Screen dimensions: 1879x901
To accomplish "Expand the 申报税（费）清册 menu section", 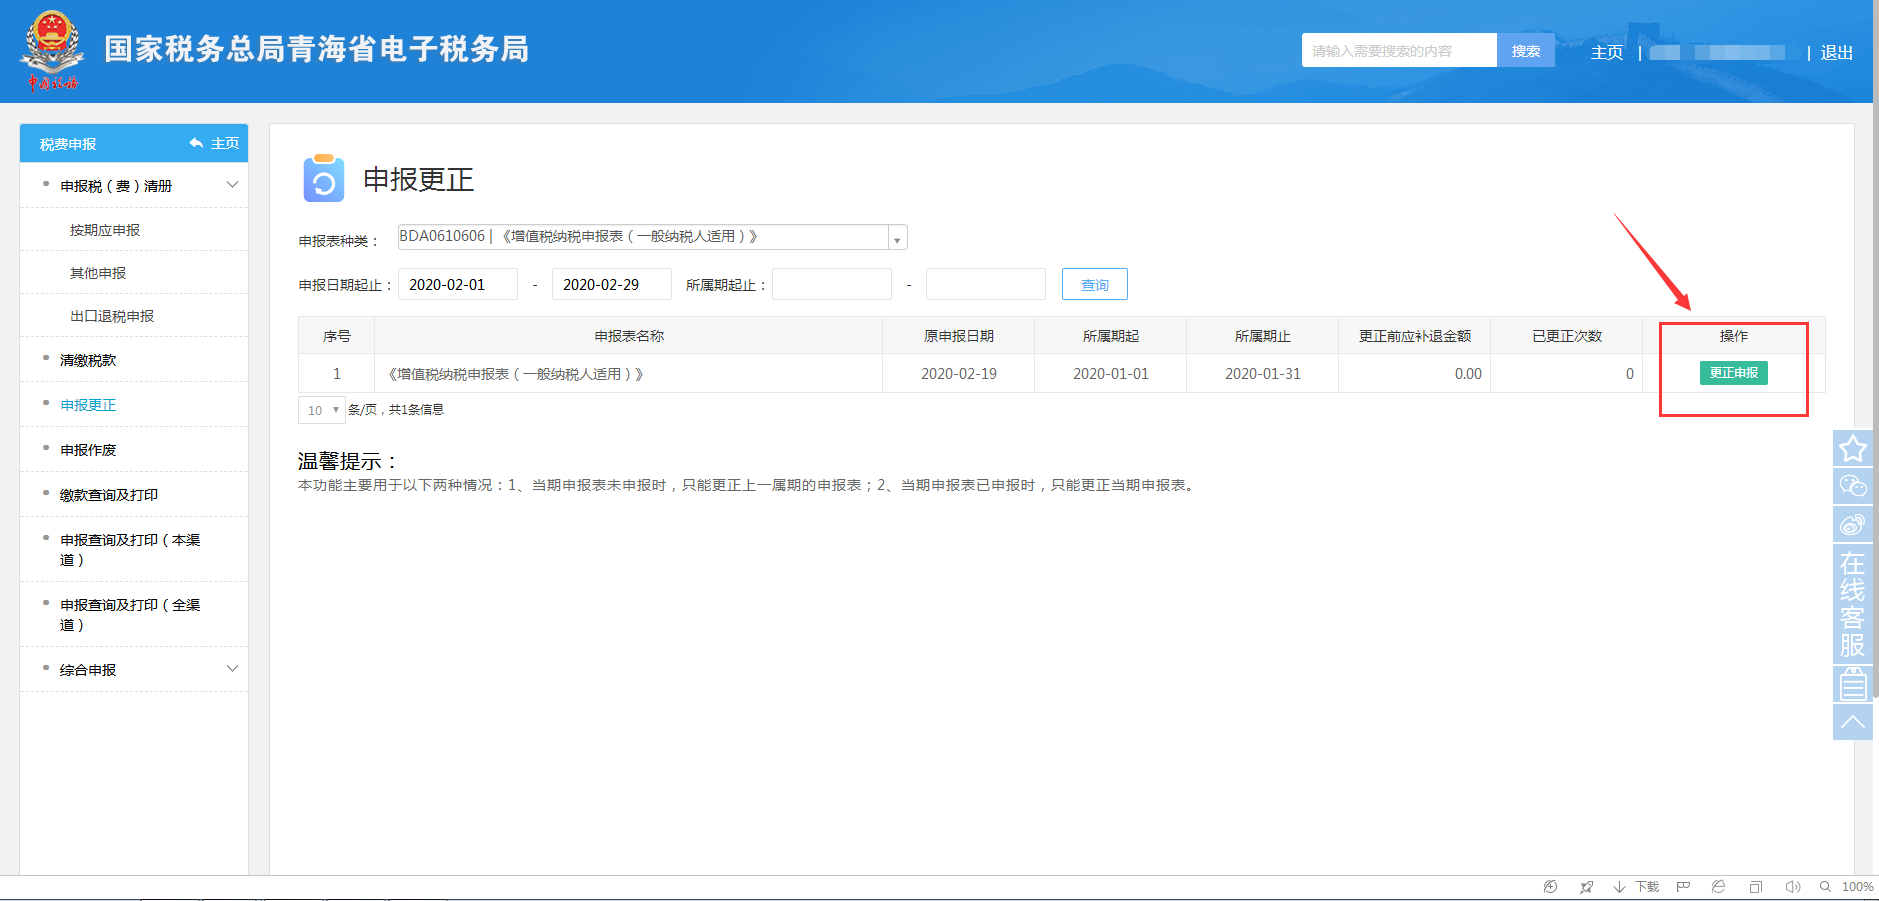I will click(232, 185).
